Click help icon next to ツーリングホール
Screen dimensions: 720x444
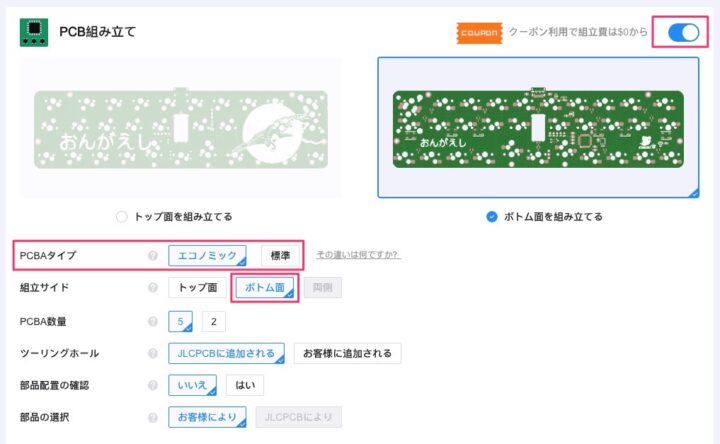(153, 353)
